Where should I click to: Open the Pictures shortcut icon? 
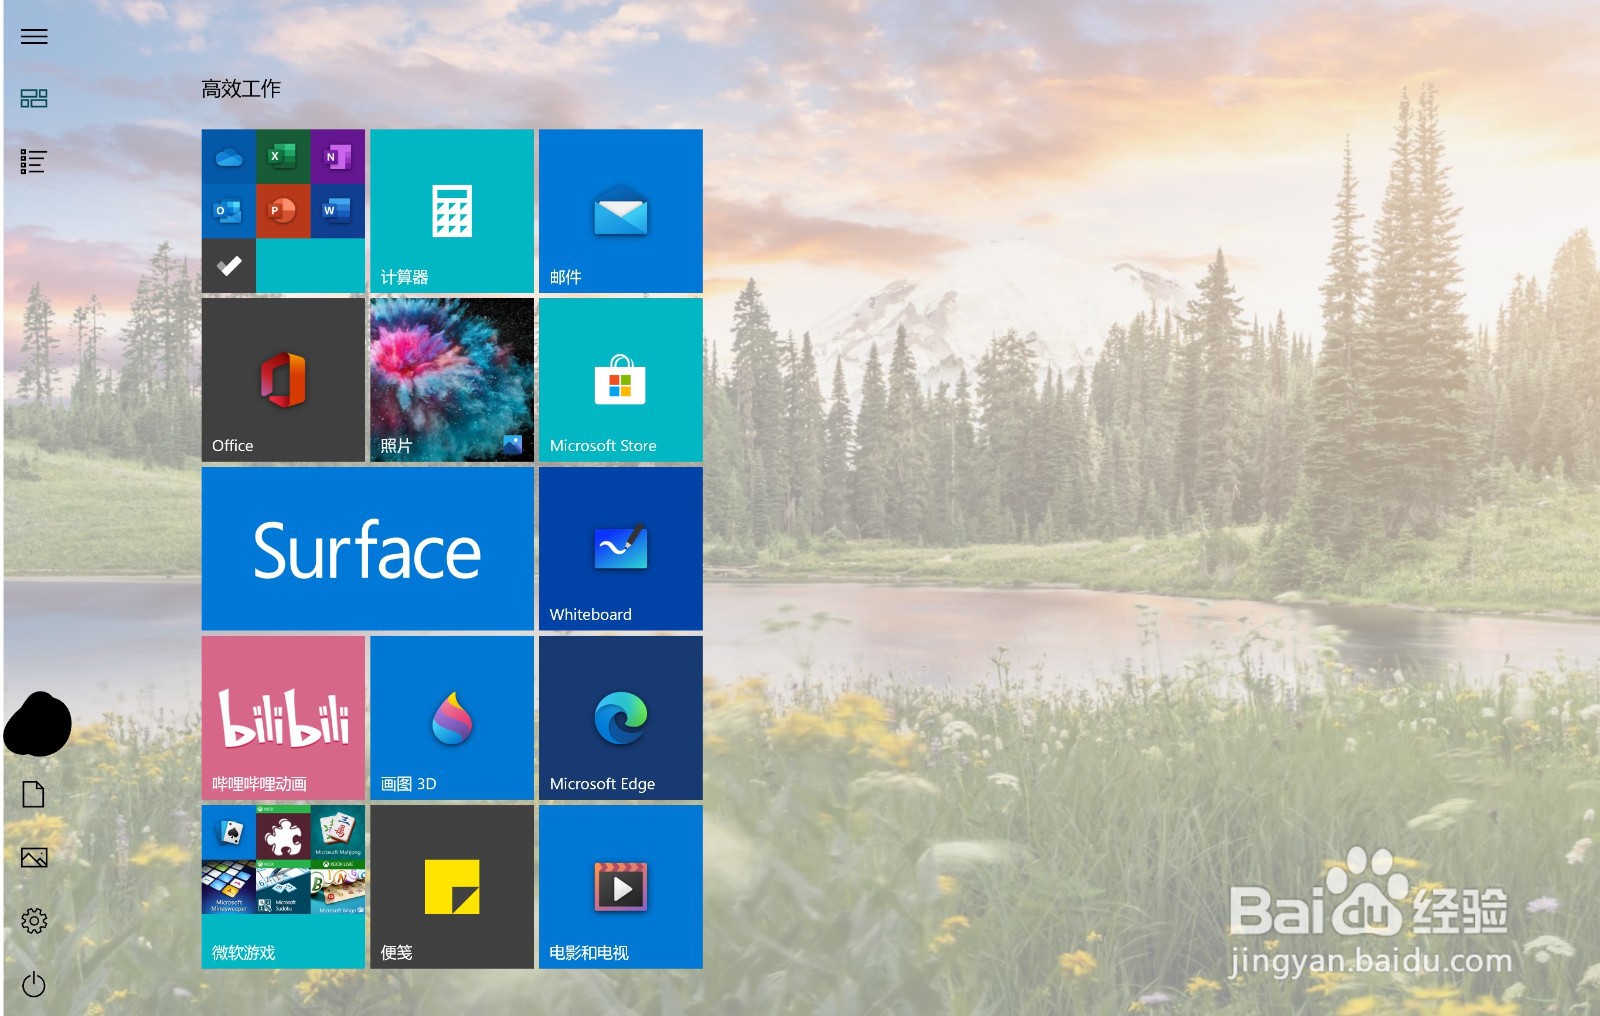[34, 857]
